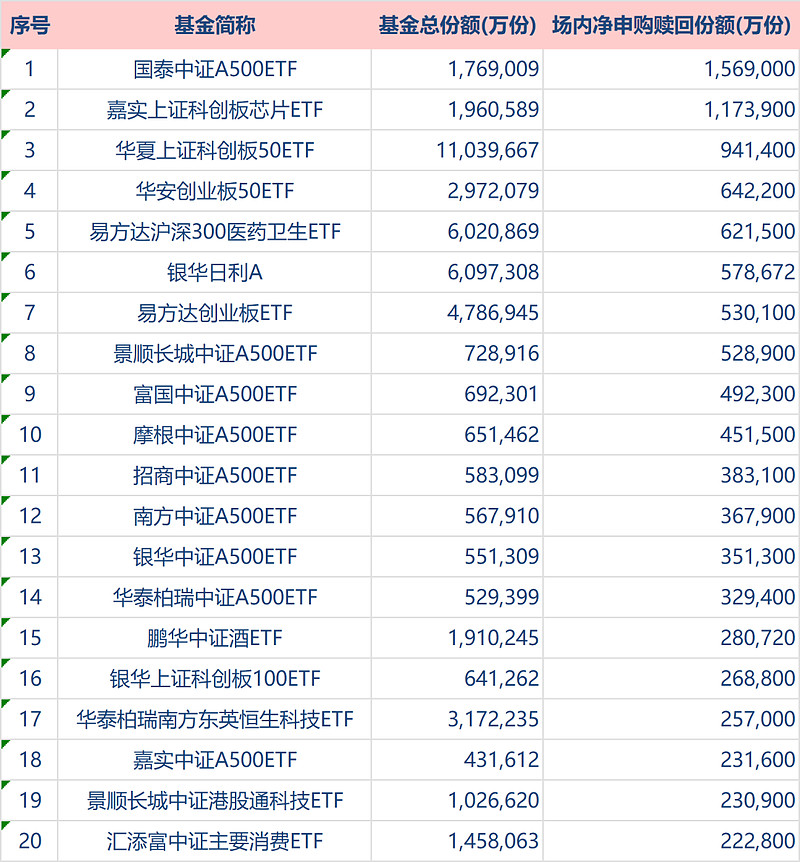Click total shares value 692,301
800x862 pixels.
[501, 394]
